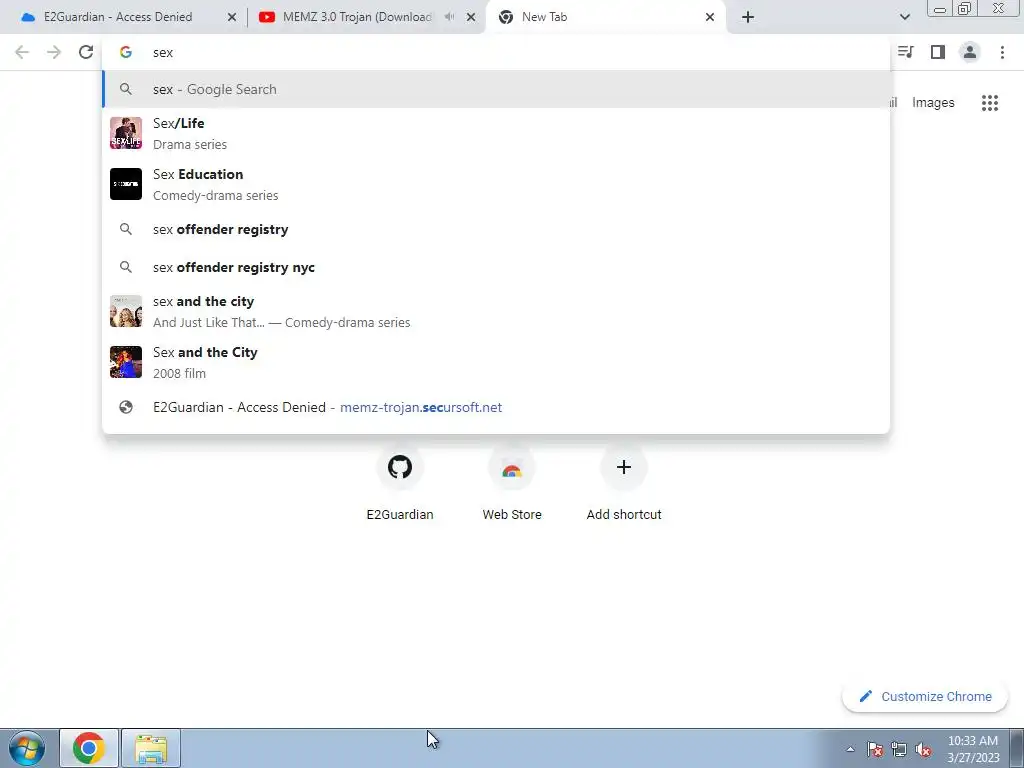This screenshot has width=1024, height=768.
Task: Click the Sex Education black thumbnail
Action: point(125,184)
